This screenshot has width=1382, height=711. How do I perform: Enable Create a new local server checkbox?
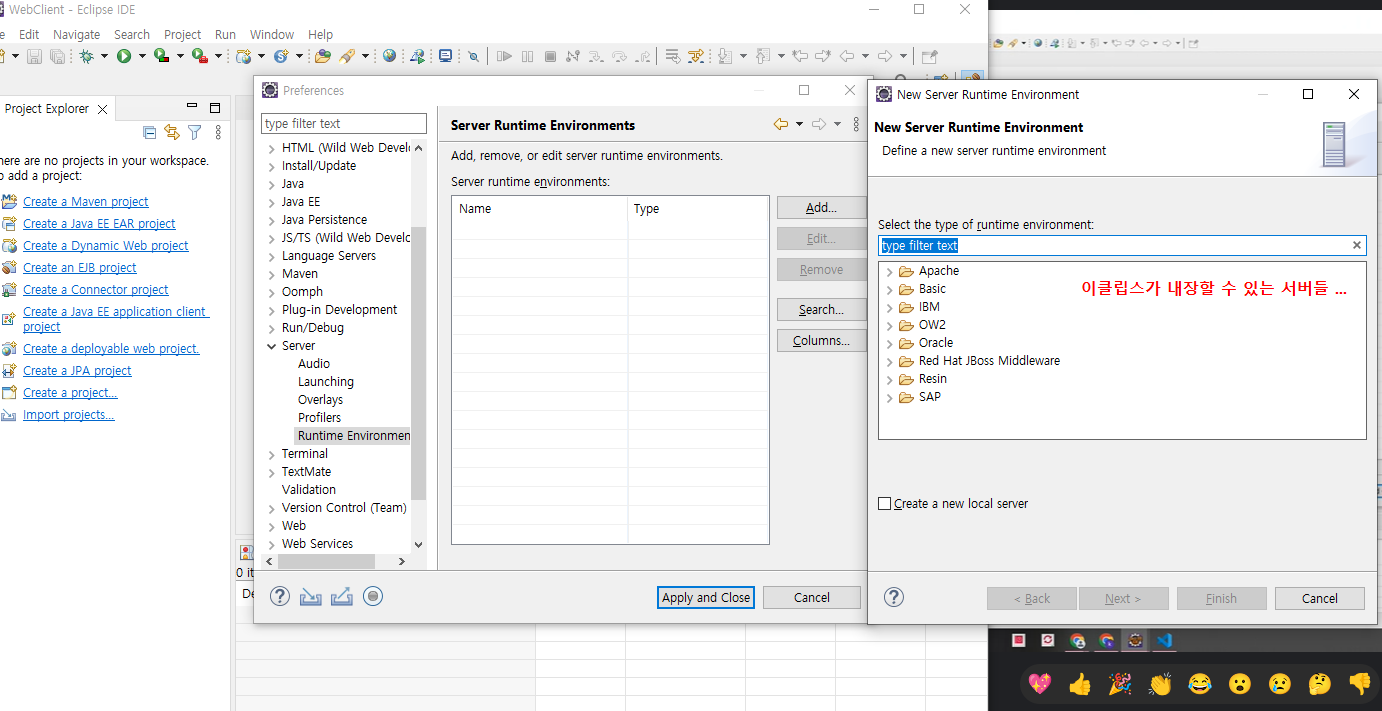(884, 503)
